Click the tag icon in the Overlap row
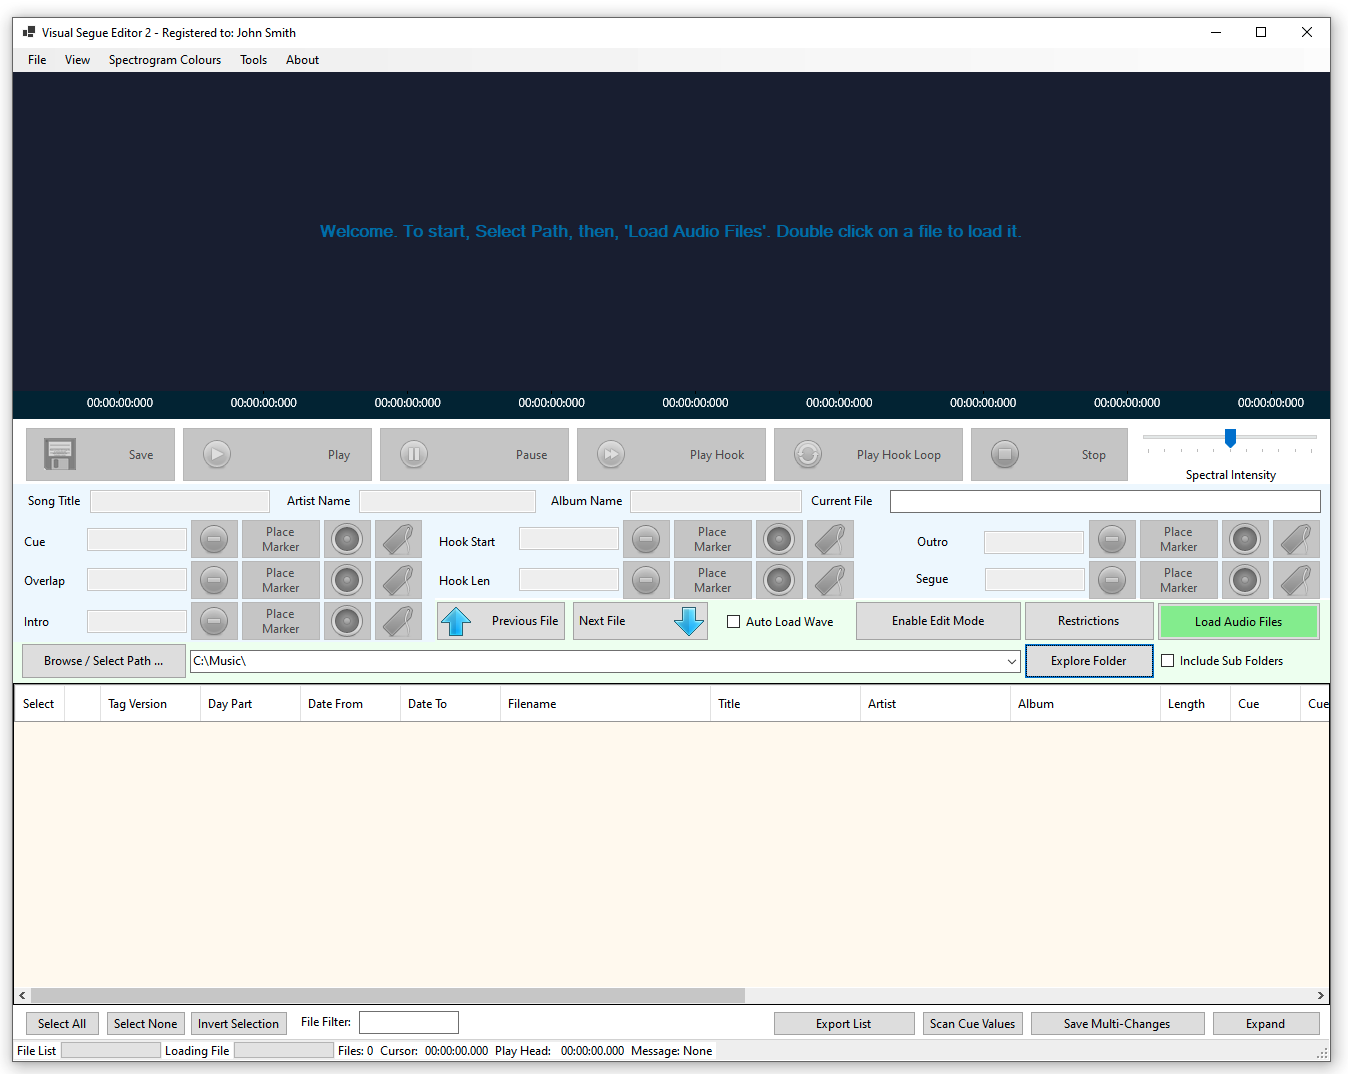Image resolution: width=1348 pixels, height=1074 pixels. point(398,580)
